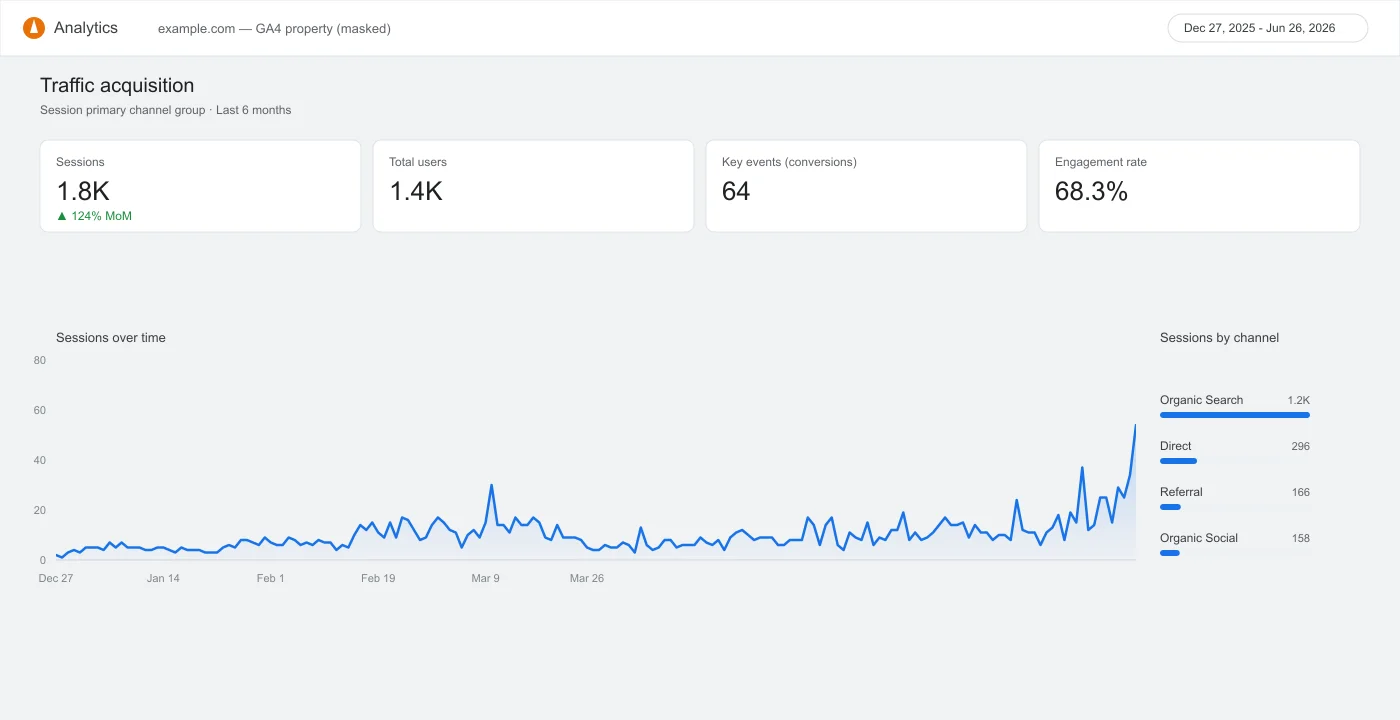Click the Sessions over time chart title
This screenshot has height=720, width=1400.
111,338
